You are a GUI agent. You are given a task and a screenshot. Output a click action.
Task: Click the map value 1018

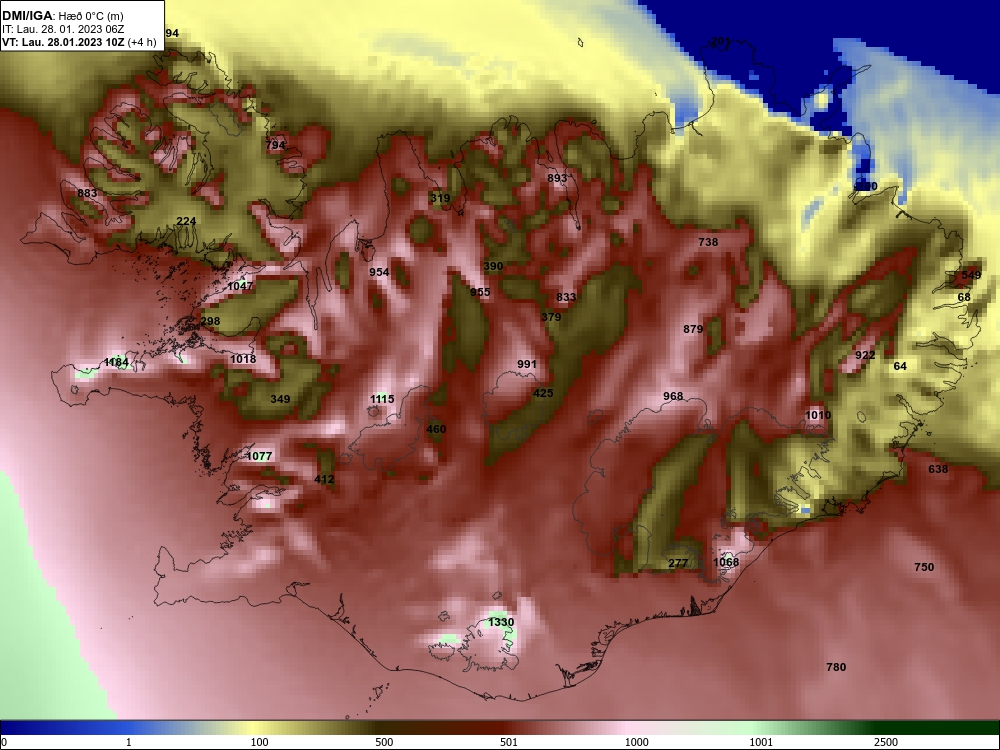243,359
